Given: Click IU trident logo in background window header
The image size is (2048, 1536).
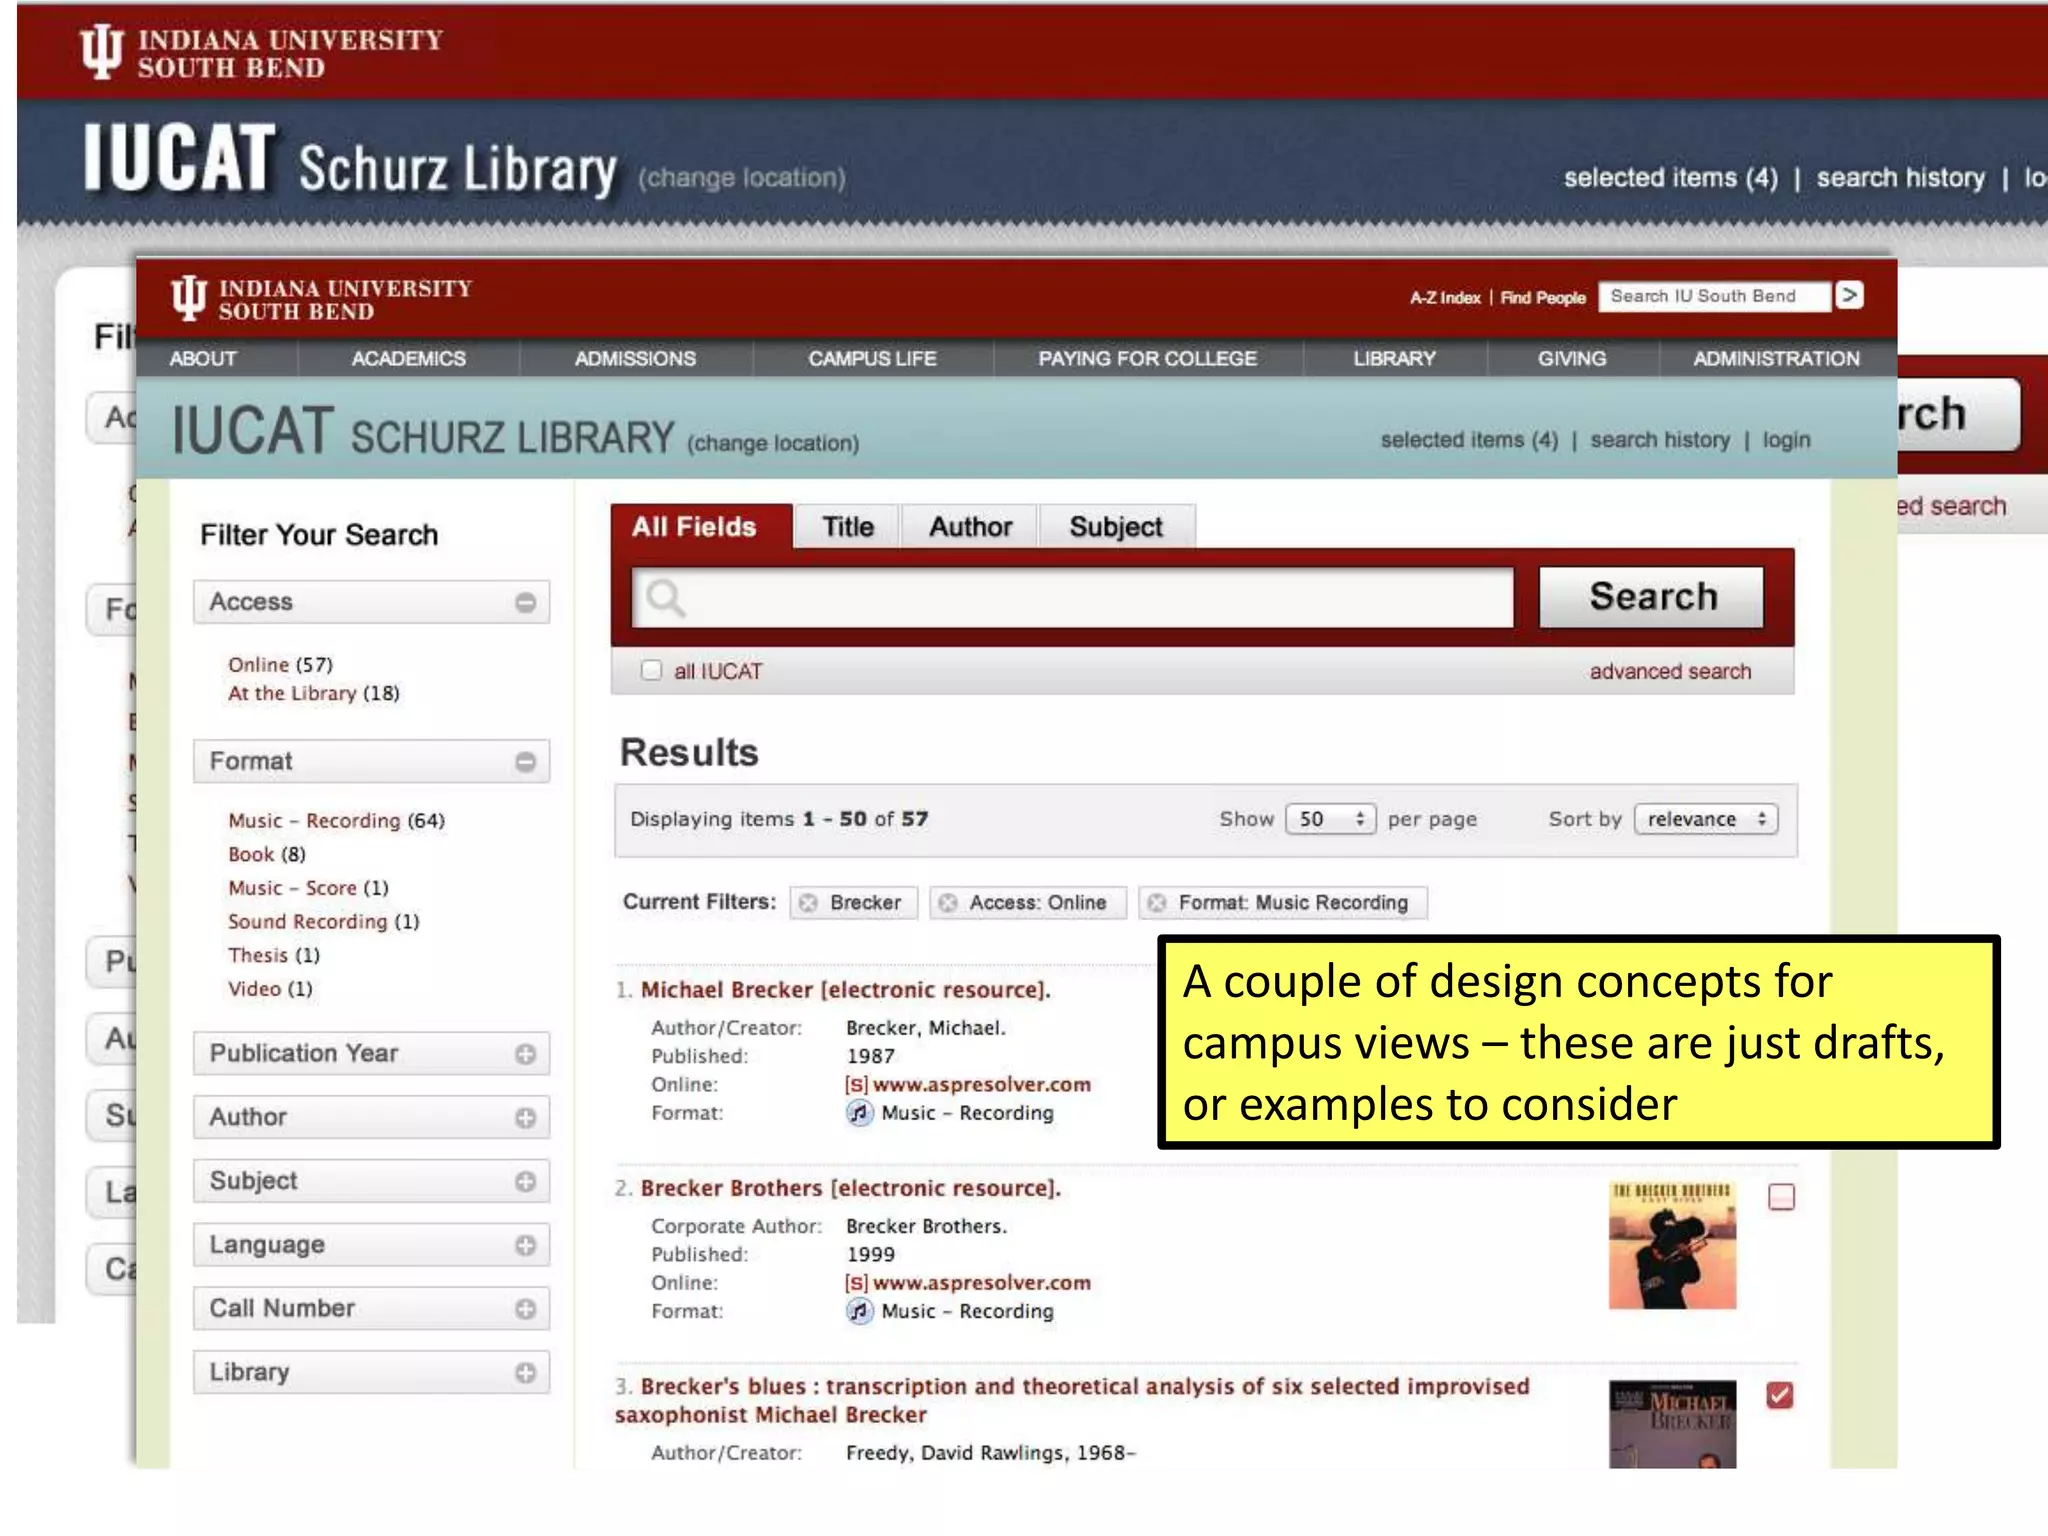Looking at the screenshot, I should point(101,52).
